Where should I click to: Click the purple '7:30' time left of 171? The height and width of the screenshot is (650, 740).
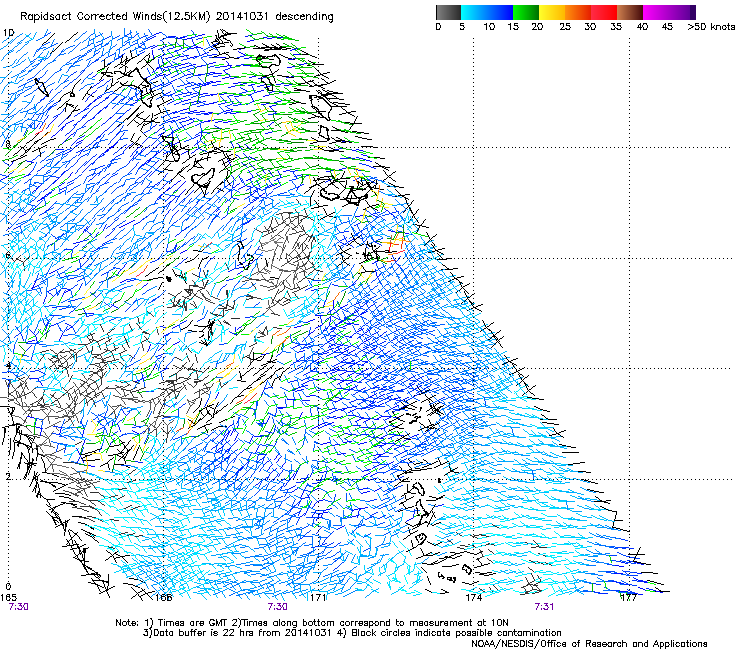(x=278, y=607)
